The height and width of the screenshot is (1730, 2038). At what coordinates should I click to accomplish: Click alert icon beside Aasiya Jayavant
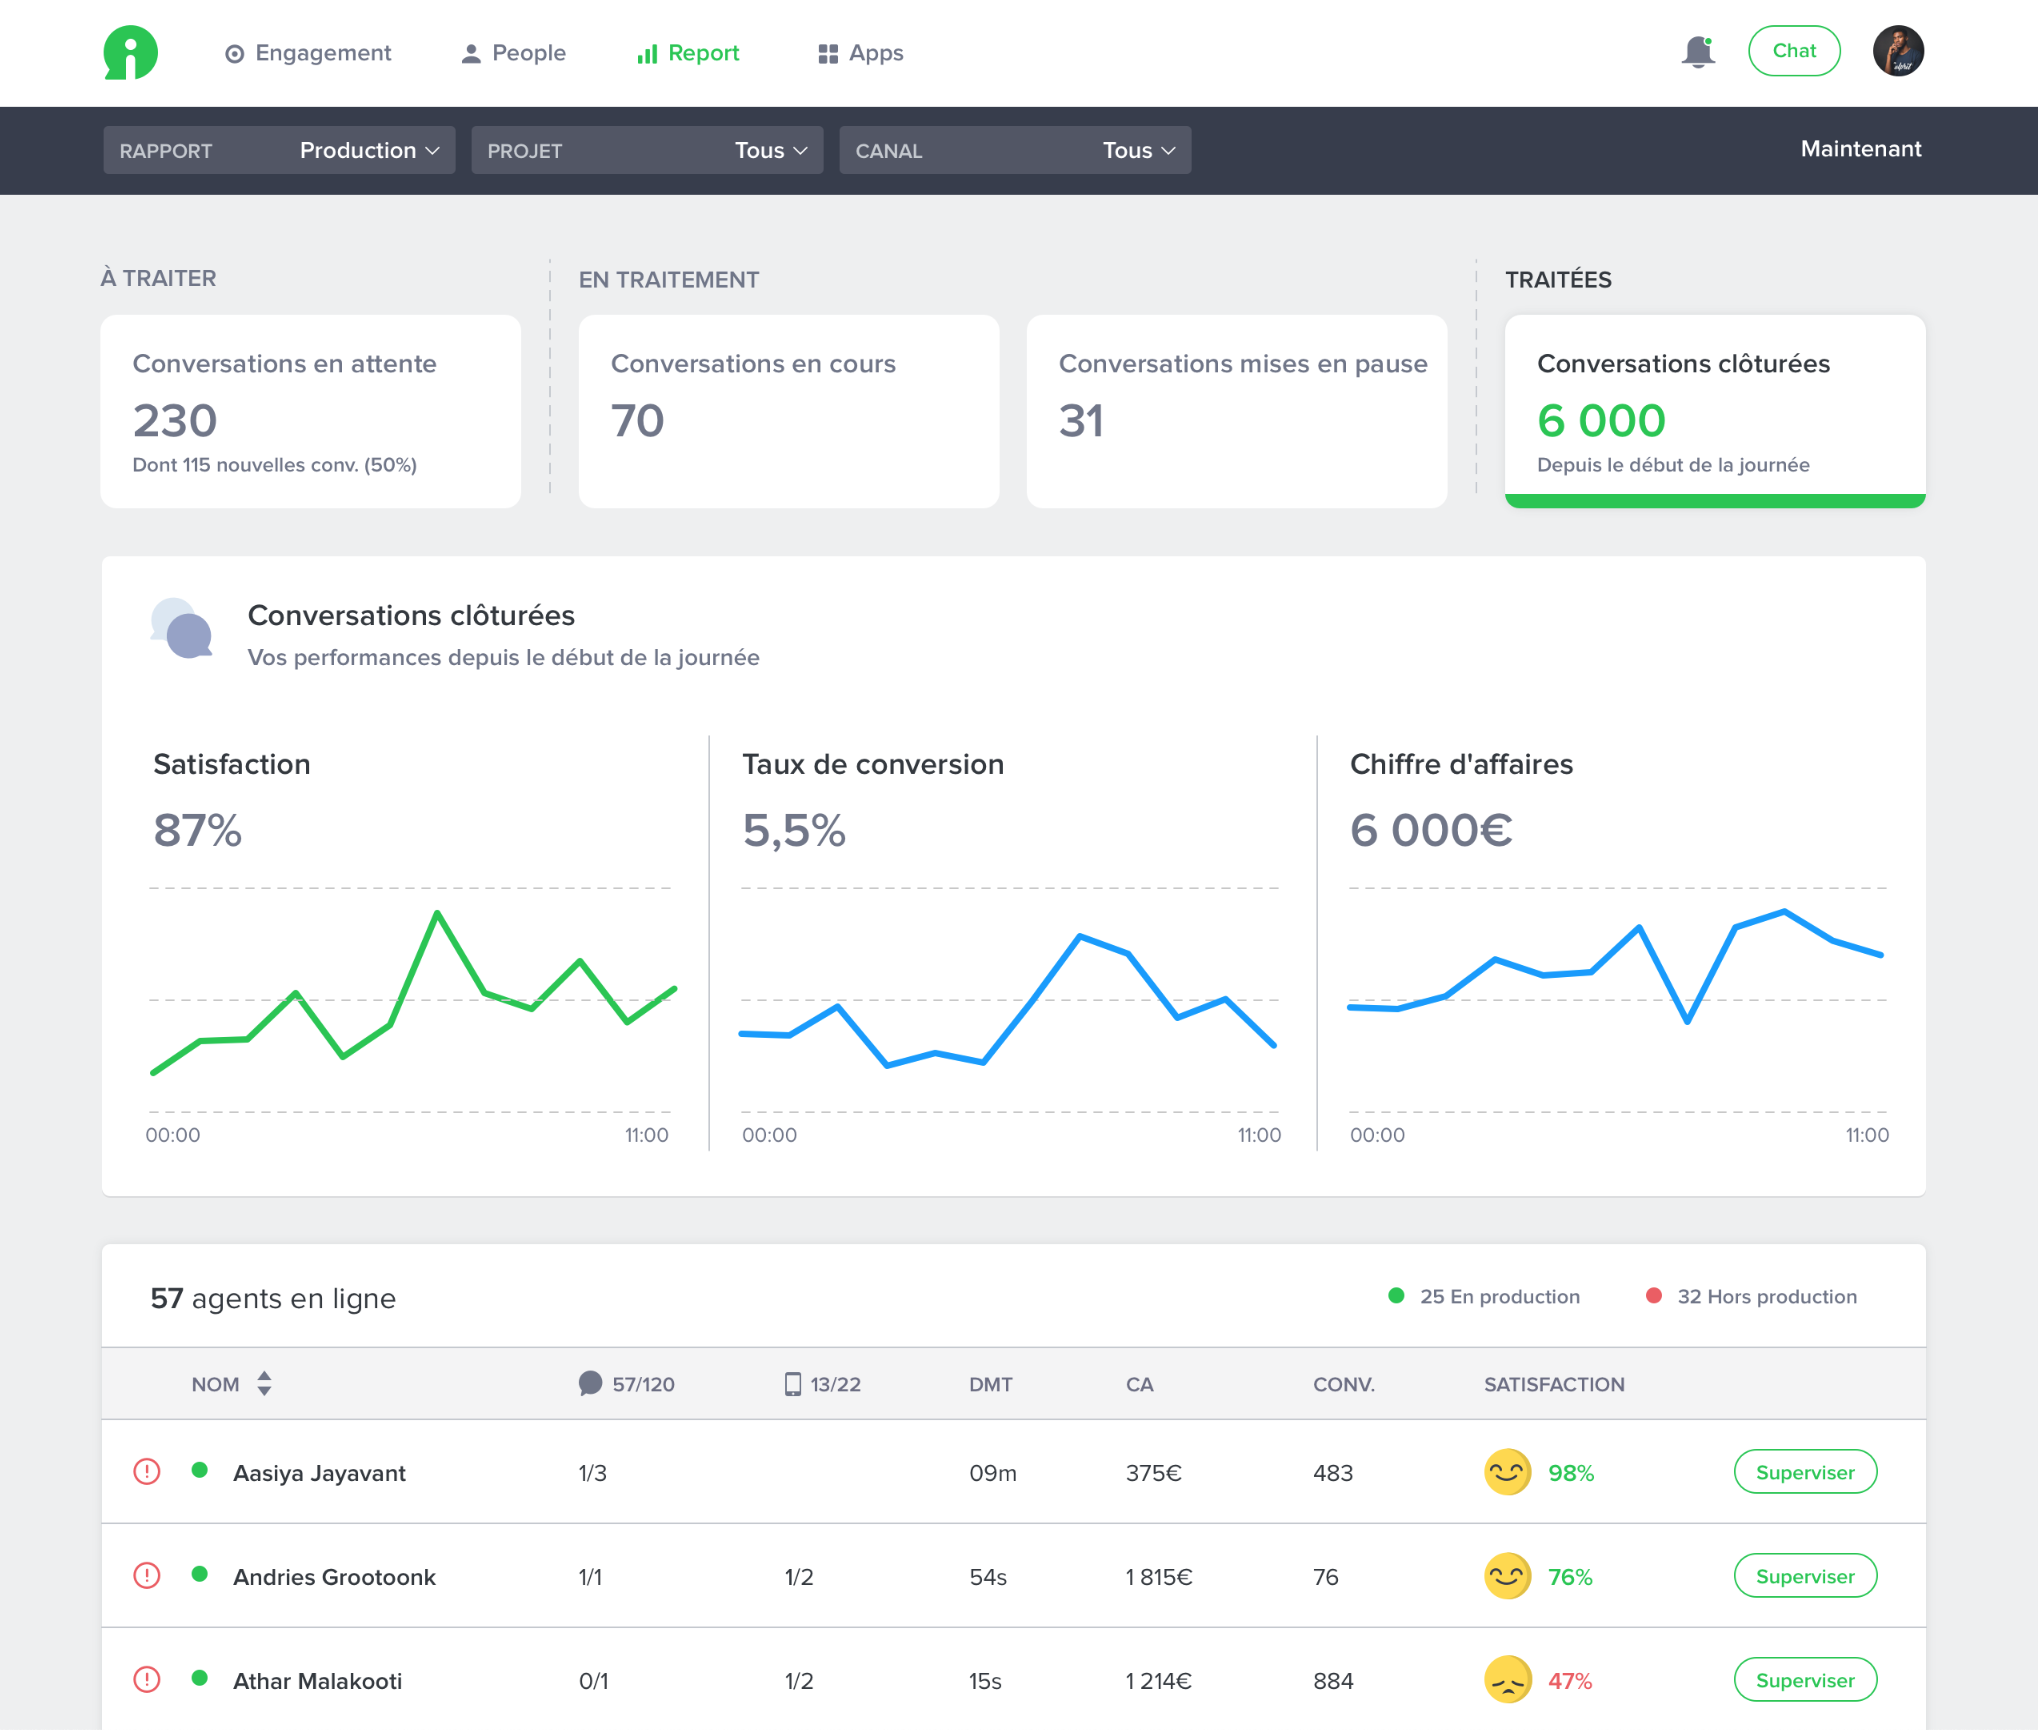click(147, 1471)
